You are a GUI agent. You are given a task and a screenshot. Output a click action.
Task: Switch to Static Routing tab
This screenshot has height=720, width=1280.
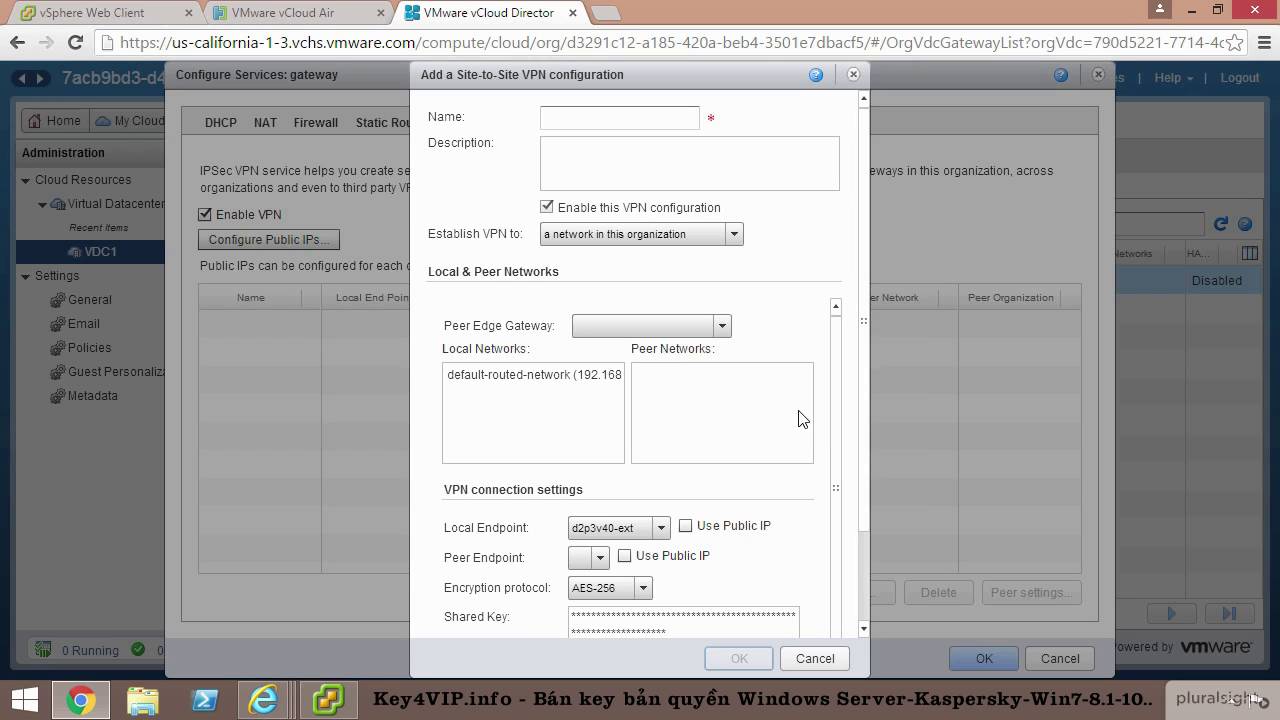[383, 123]
